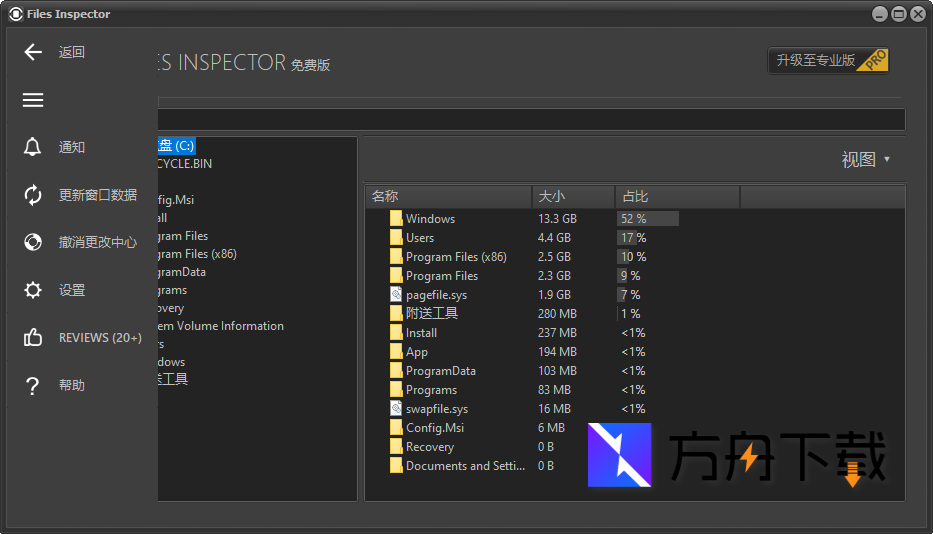Choose 更新窗口数据 menu item
The height and width of the screenshot is (534, 933).
[98, 195]
